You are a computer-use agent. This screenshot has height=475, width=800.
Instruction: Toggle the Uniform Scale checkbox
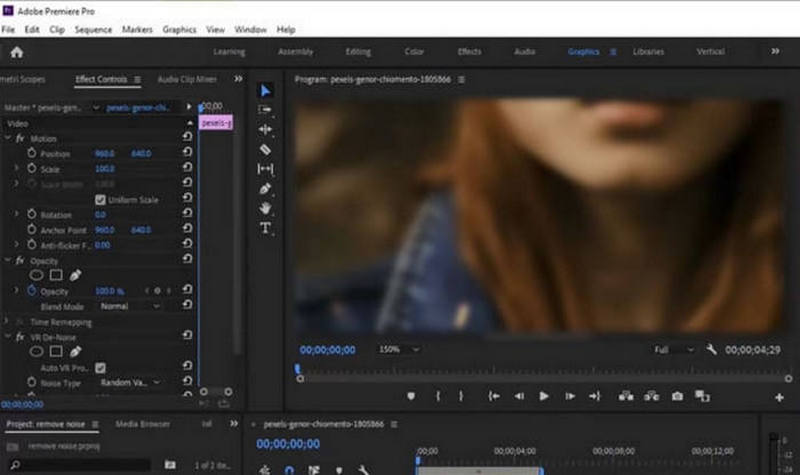(x=100, y=200)
